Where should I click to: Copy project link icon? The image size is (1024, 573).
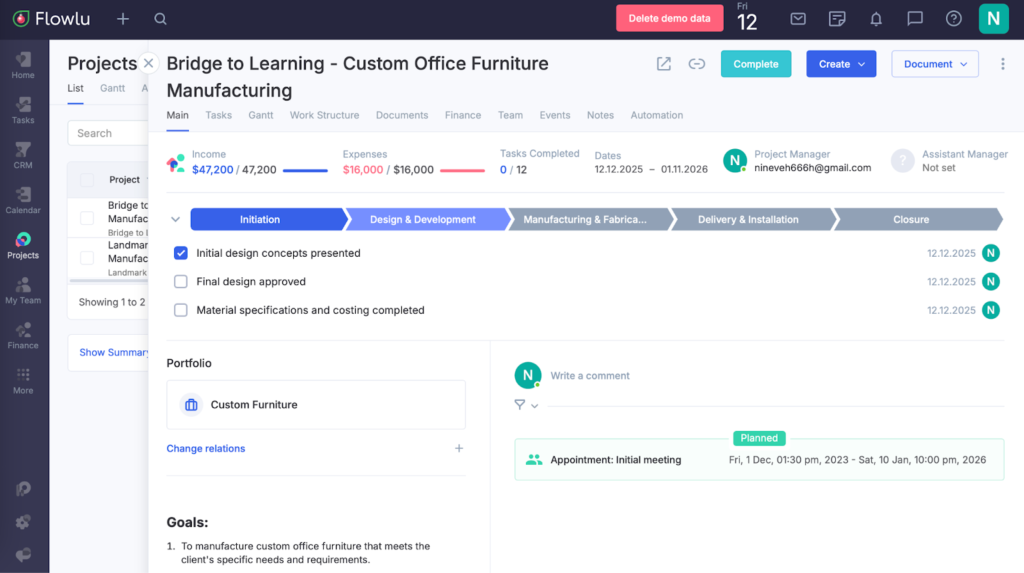click(x=697, y=63)
